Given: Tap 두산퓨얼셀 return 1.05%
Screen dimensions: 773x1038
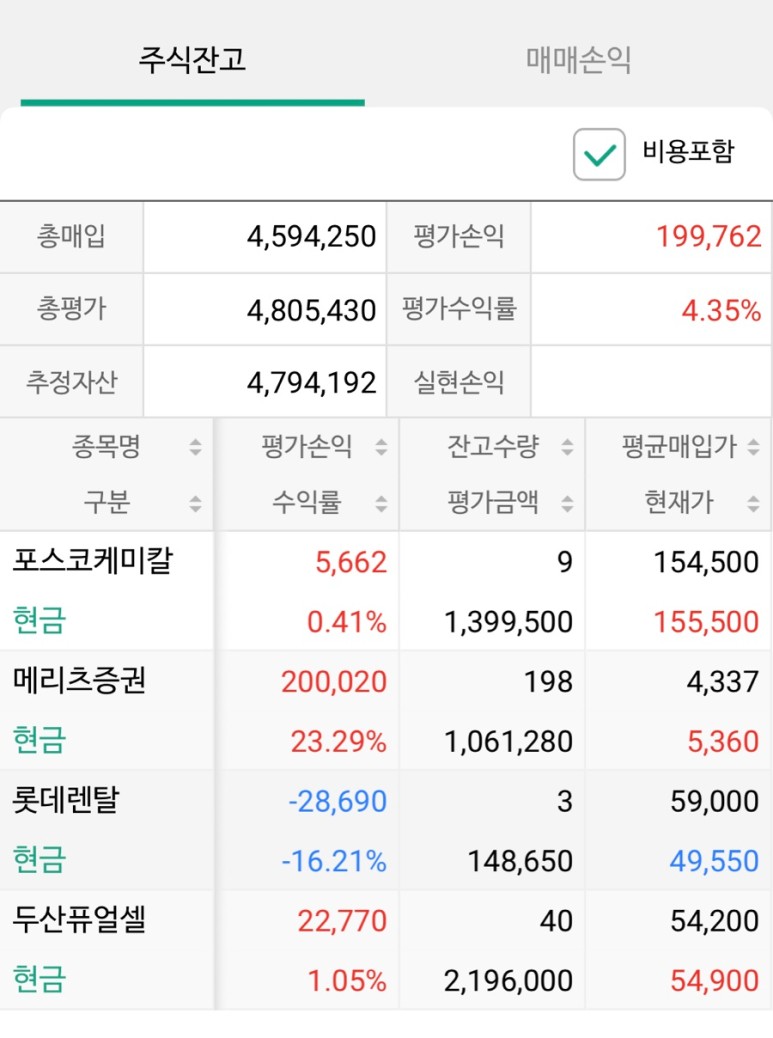Looking at the screenshot, I should coord(347,981).
